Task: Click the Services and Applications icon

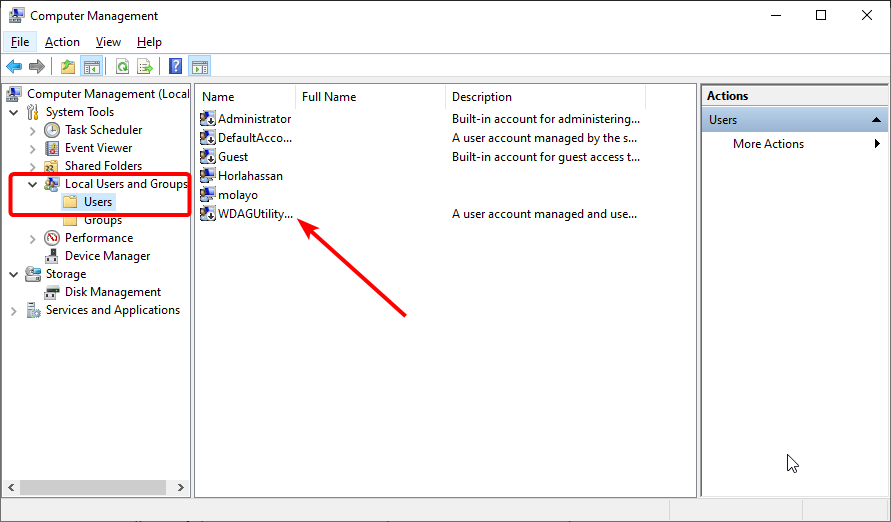Action: coord(34,310)
